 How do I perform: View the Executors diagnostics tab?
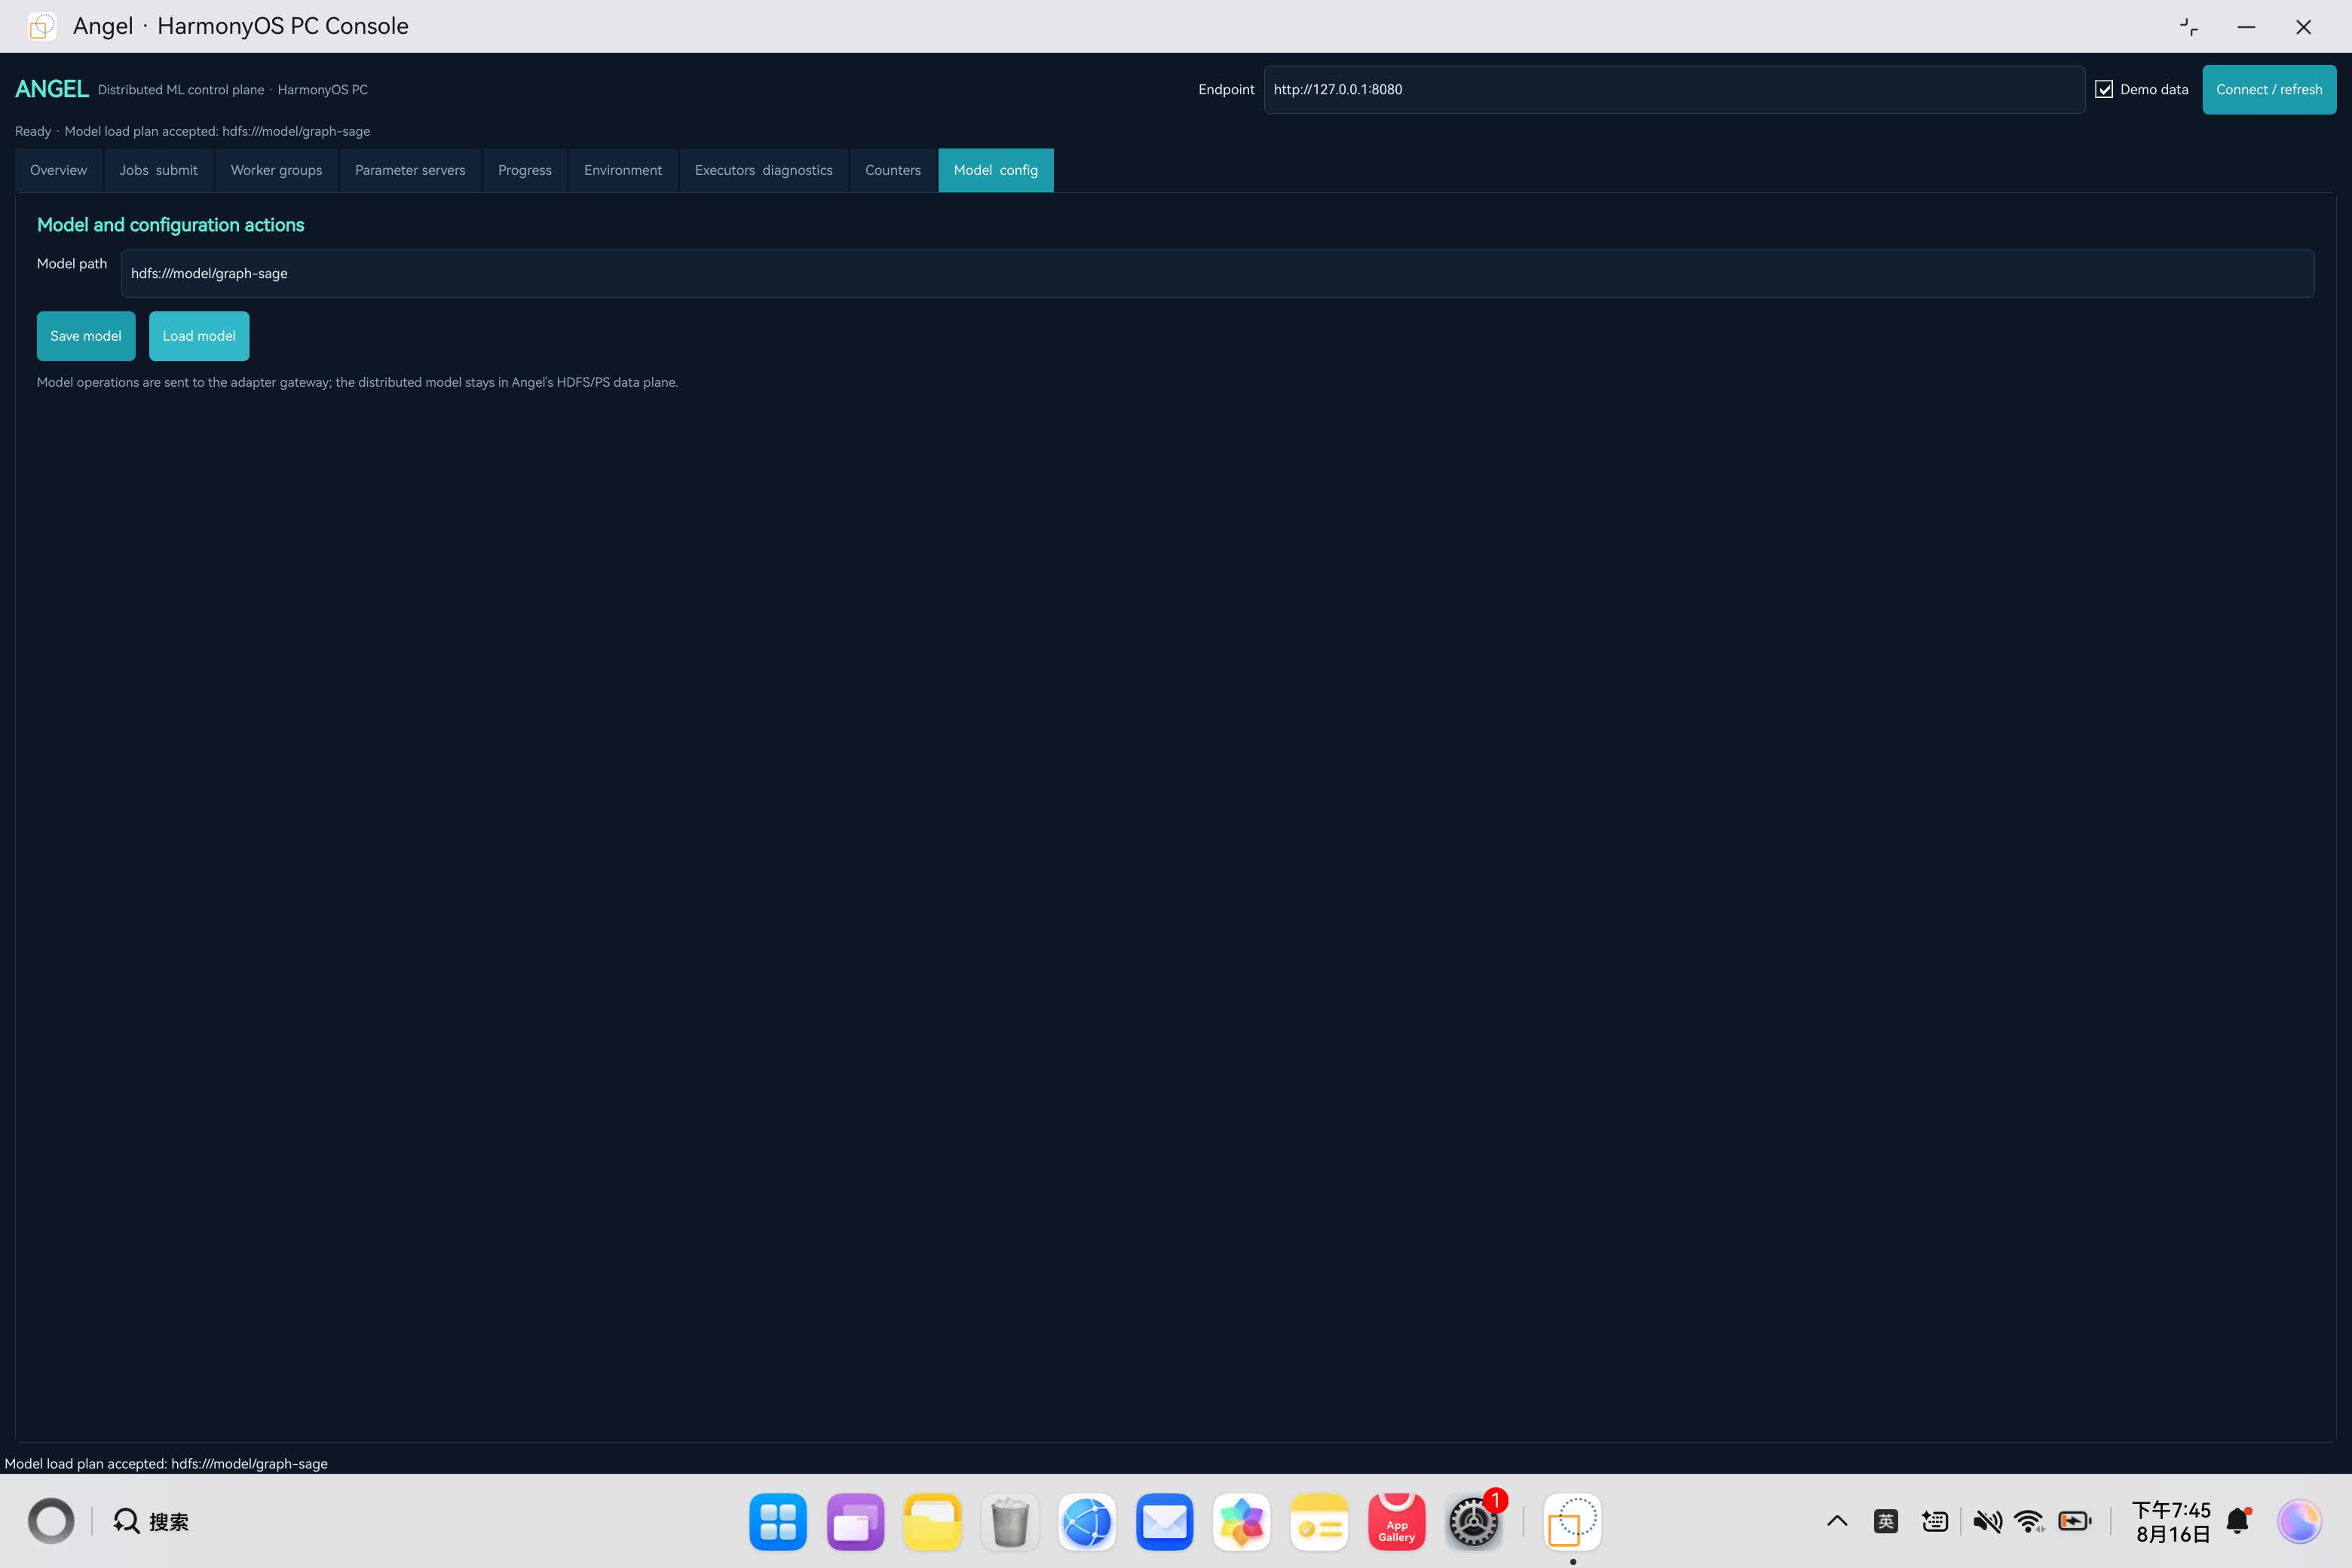(x=763, y=170)
